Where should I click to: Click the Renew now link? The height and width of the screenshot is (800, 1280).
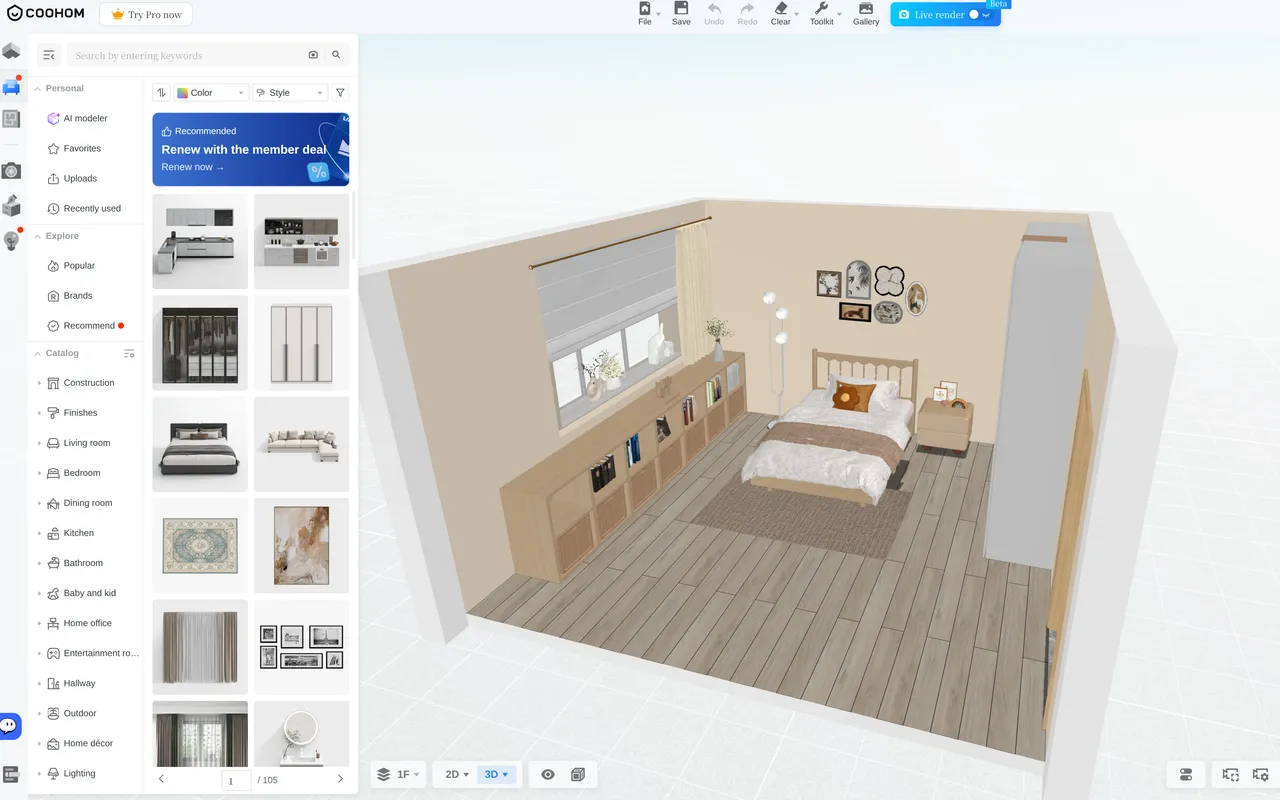click(x=193, y=167)
